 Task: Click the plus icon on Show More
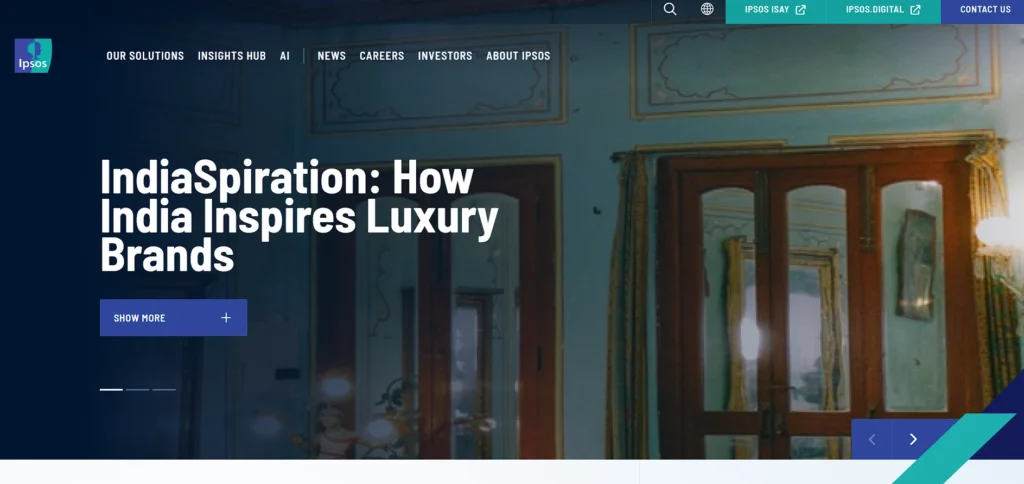[226, 317]
